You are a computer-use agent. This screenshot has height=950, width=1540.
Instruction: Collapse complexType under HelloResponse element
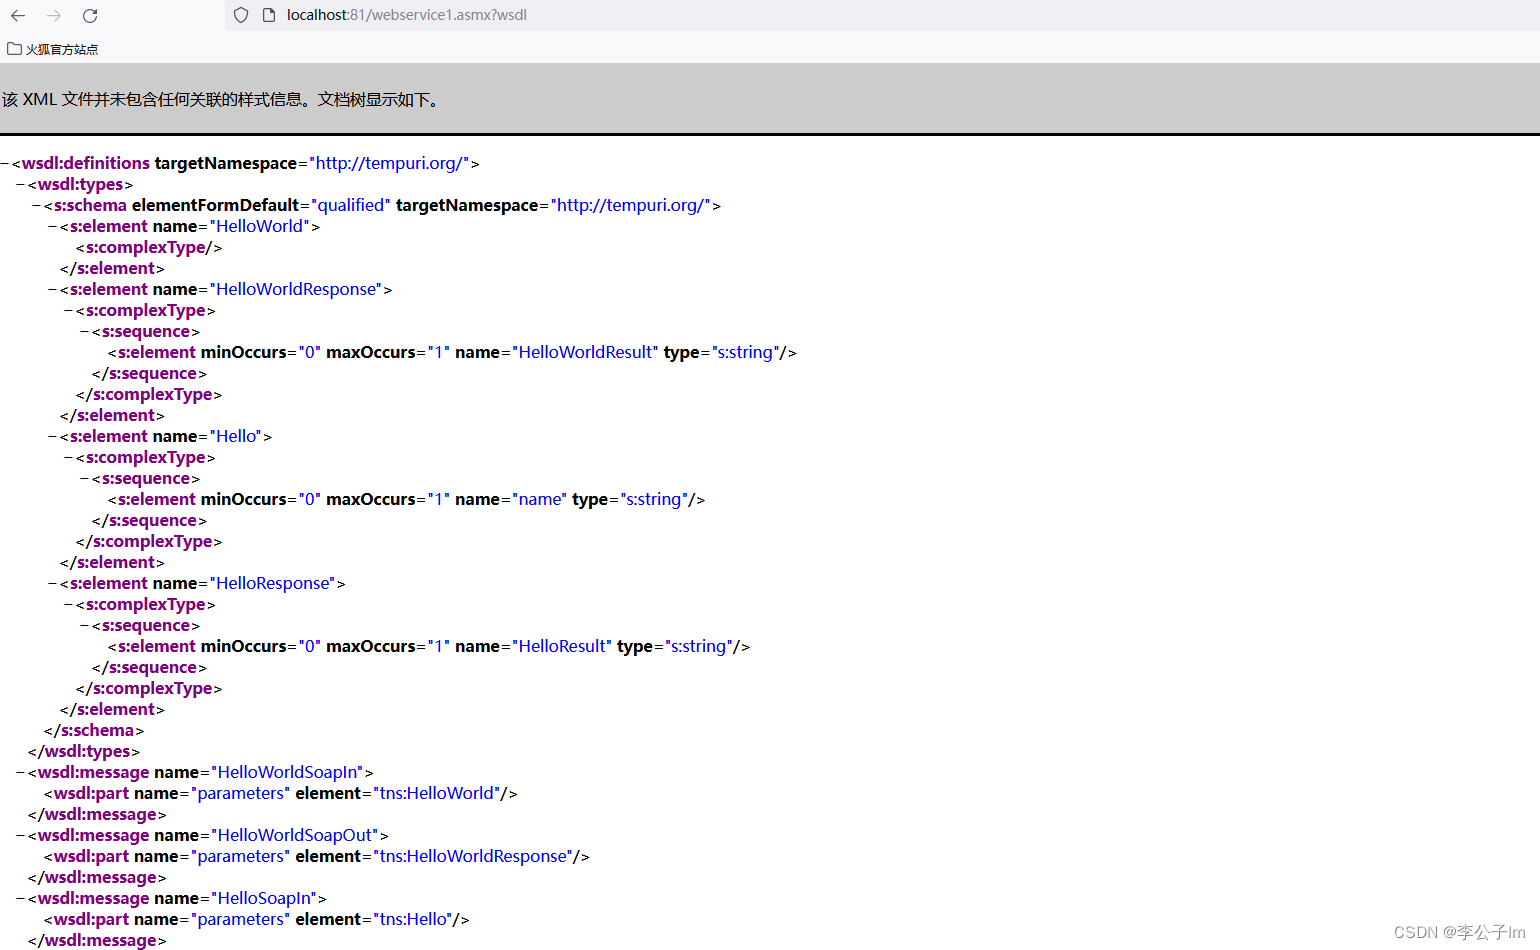69,604
